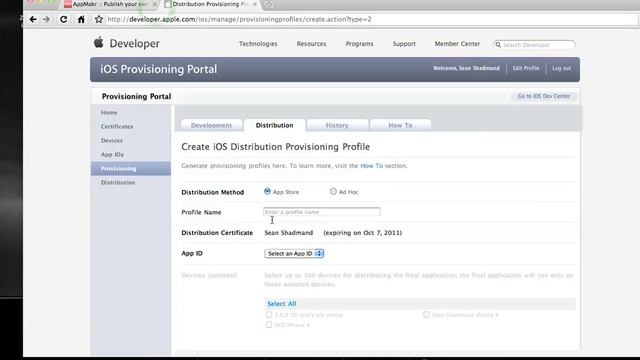Select the App Store radio button
This screenshot has width=640, height=360.
tap(267, 191)
